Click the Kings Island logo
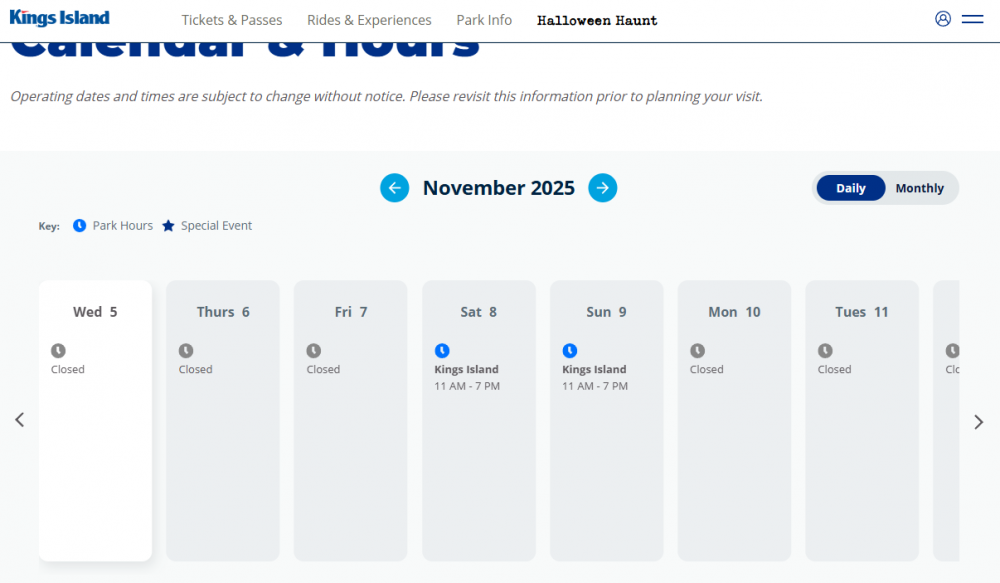The width and height of the screenshot is (1000, 583). tap(60, 18)
